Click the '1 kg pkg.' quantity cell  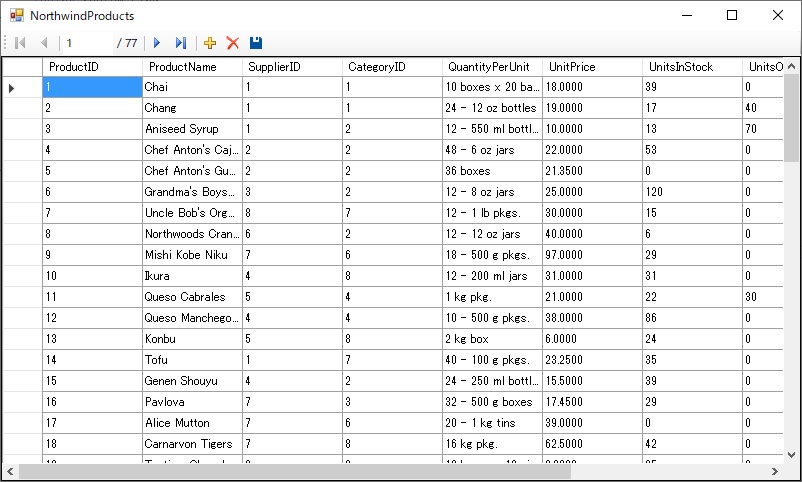click(492, 297)
